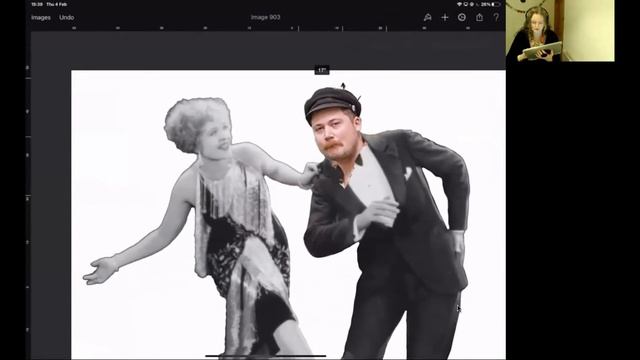Tap the rotation angle label above canvas

(x=322, y=71)
